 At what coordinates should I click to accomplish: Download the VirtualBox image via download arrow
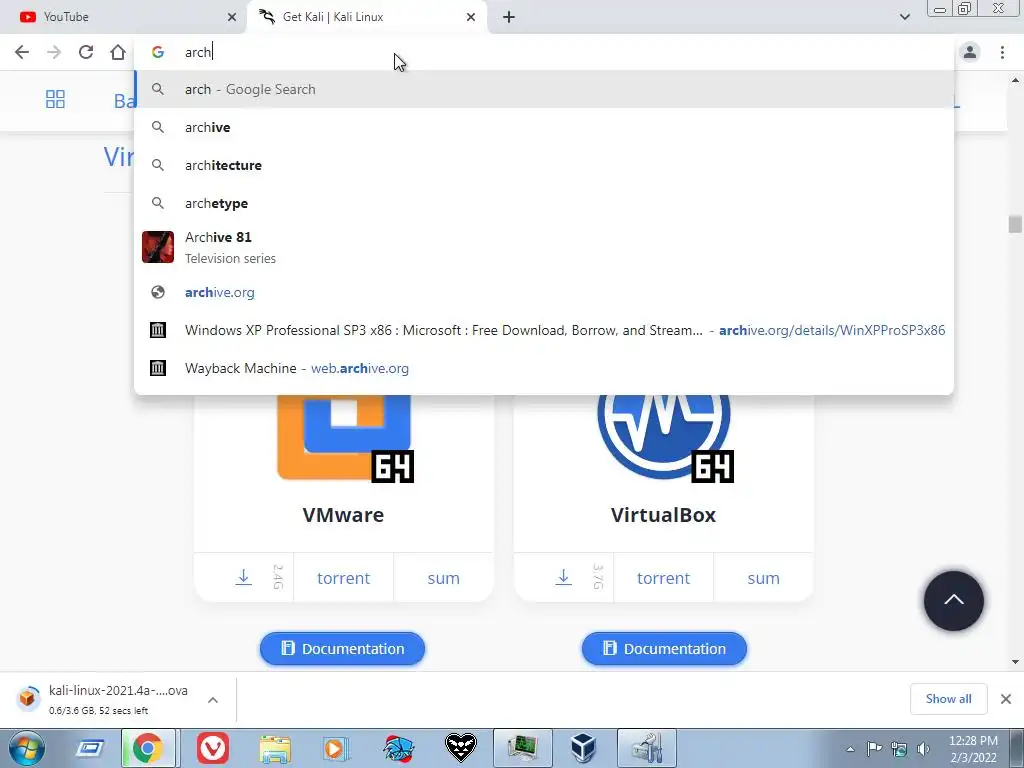pos(564,577)
